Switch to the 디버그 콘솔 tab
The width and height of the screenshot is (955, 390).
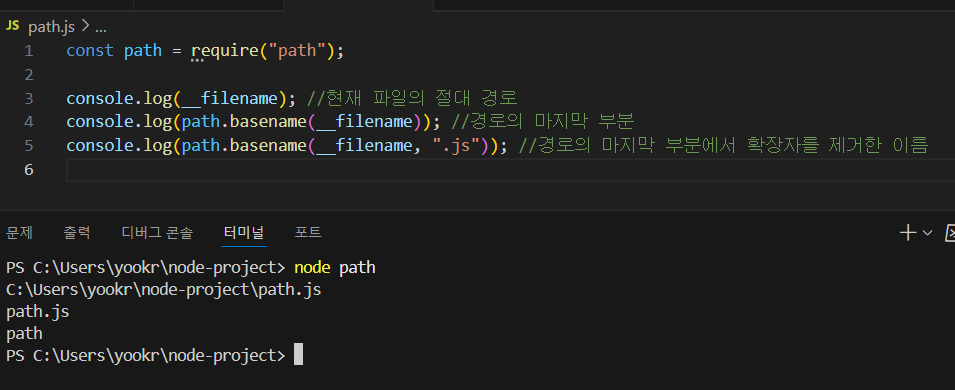point(157,232)
